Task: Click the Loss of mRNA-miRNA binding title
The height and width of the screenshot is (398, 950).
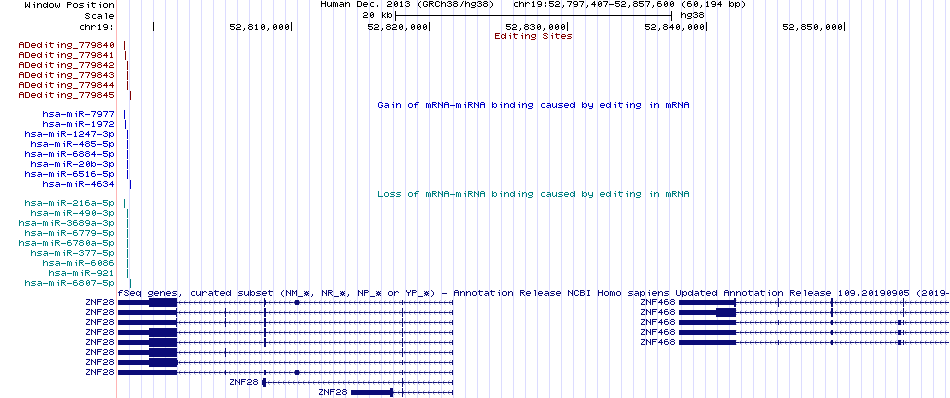Action: pyautogui.click(x=533, y=194)
